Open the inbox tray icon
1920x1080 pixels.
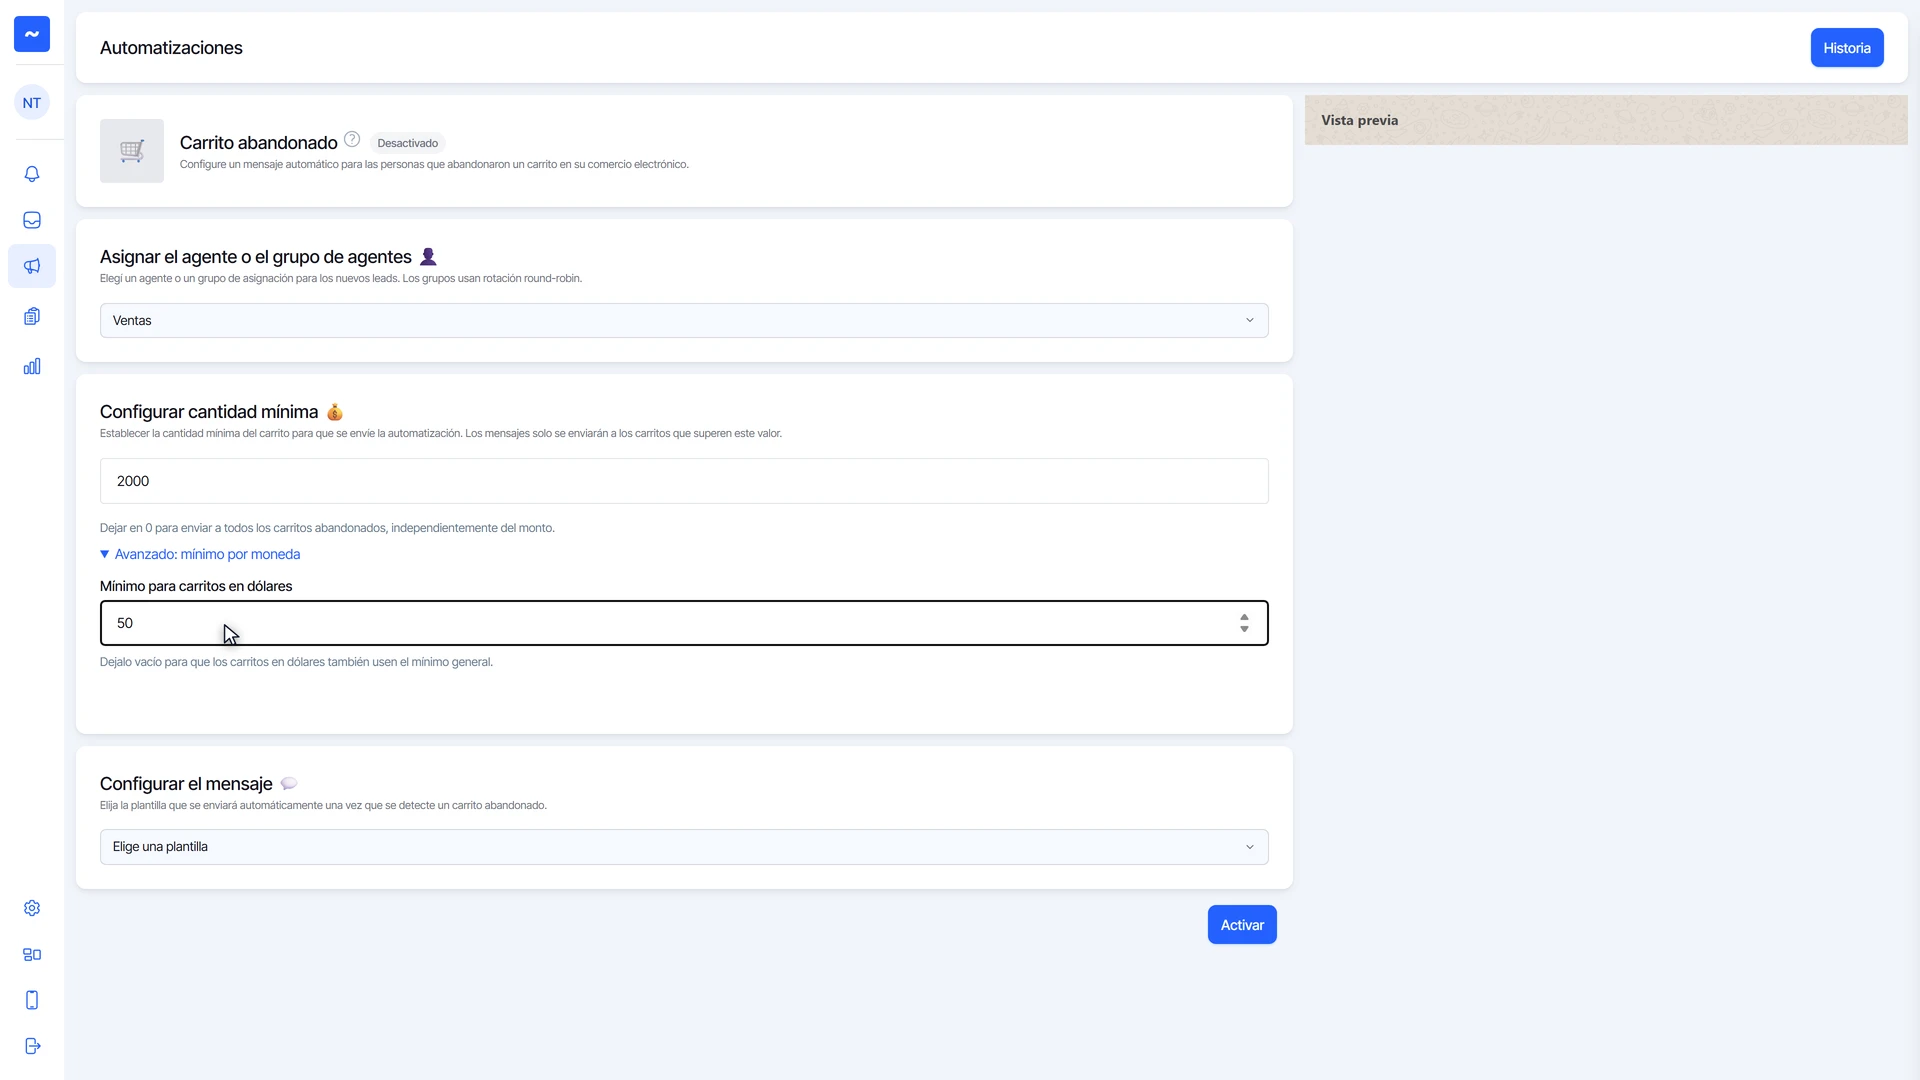tap(32, 220)
